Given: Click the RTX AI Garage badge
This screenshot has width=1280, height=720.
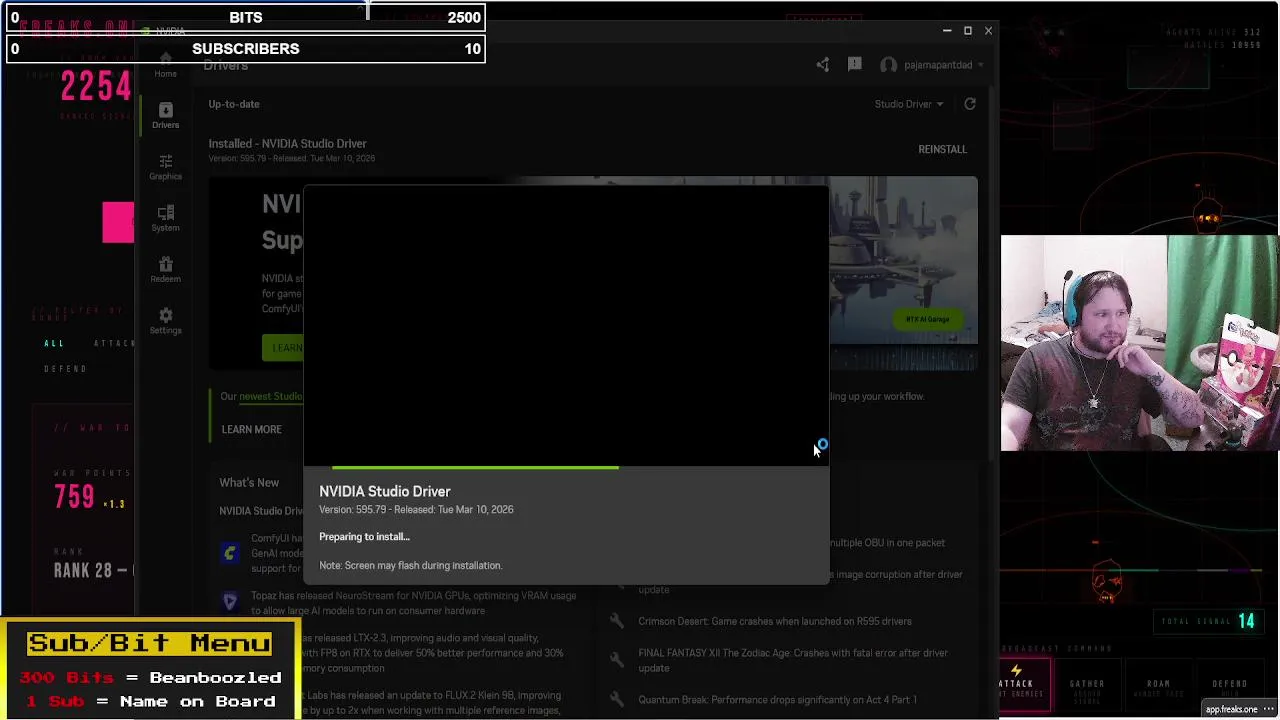Looking at the screenshot, I should click(927, 320).
